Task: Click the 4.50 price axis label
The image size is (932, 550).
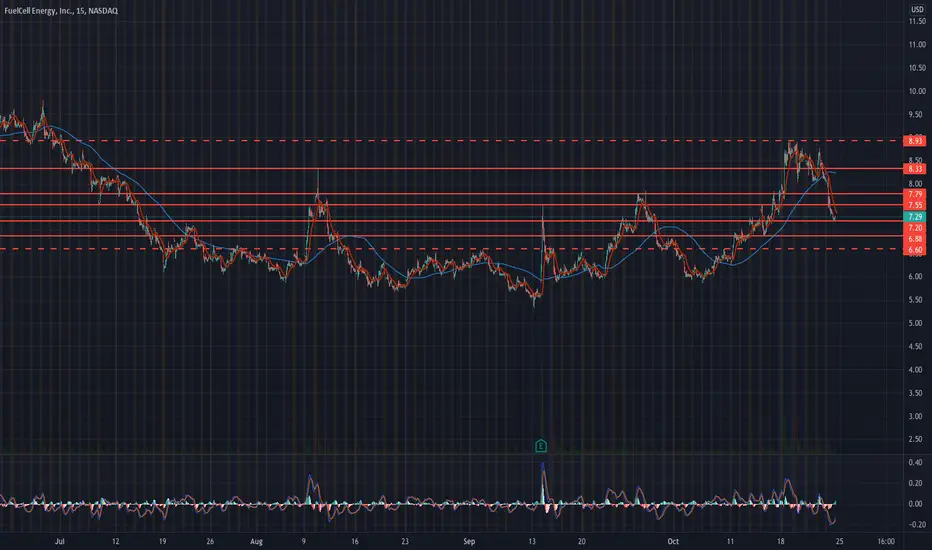Action: [x=917, y=346]
